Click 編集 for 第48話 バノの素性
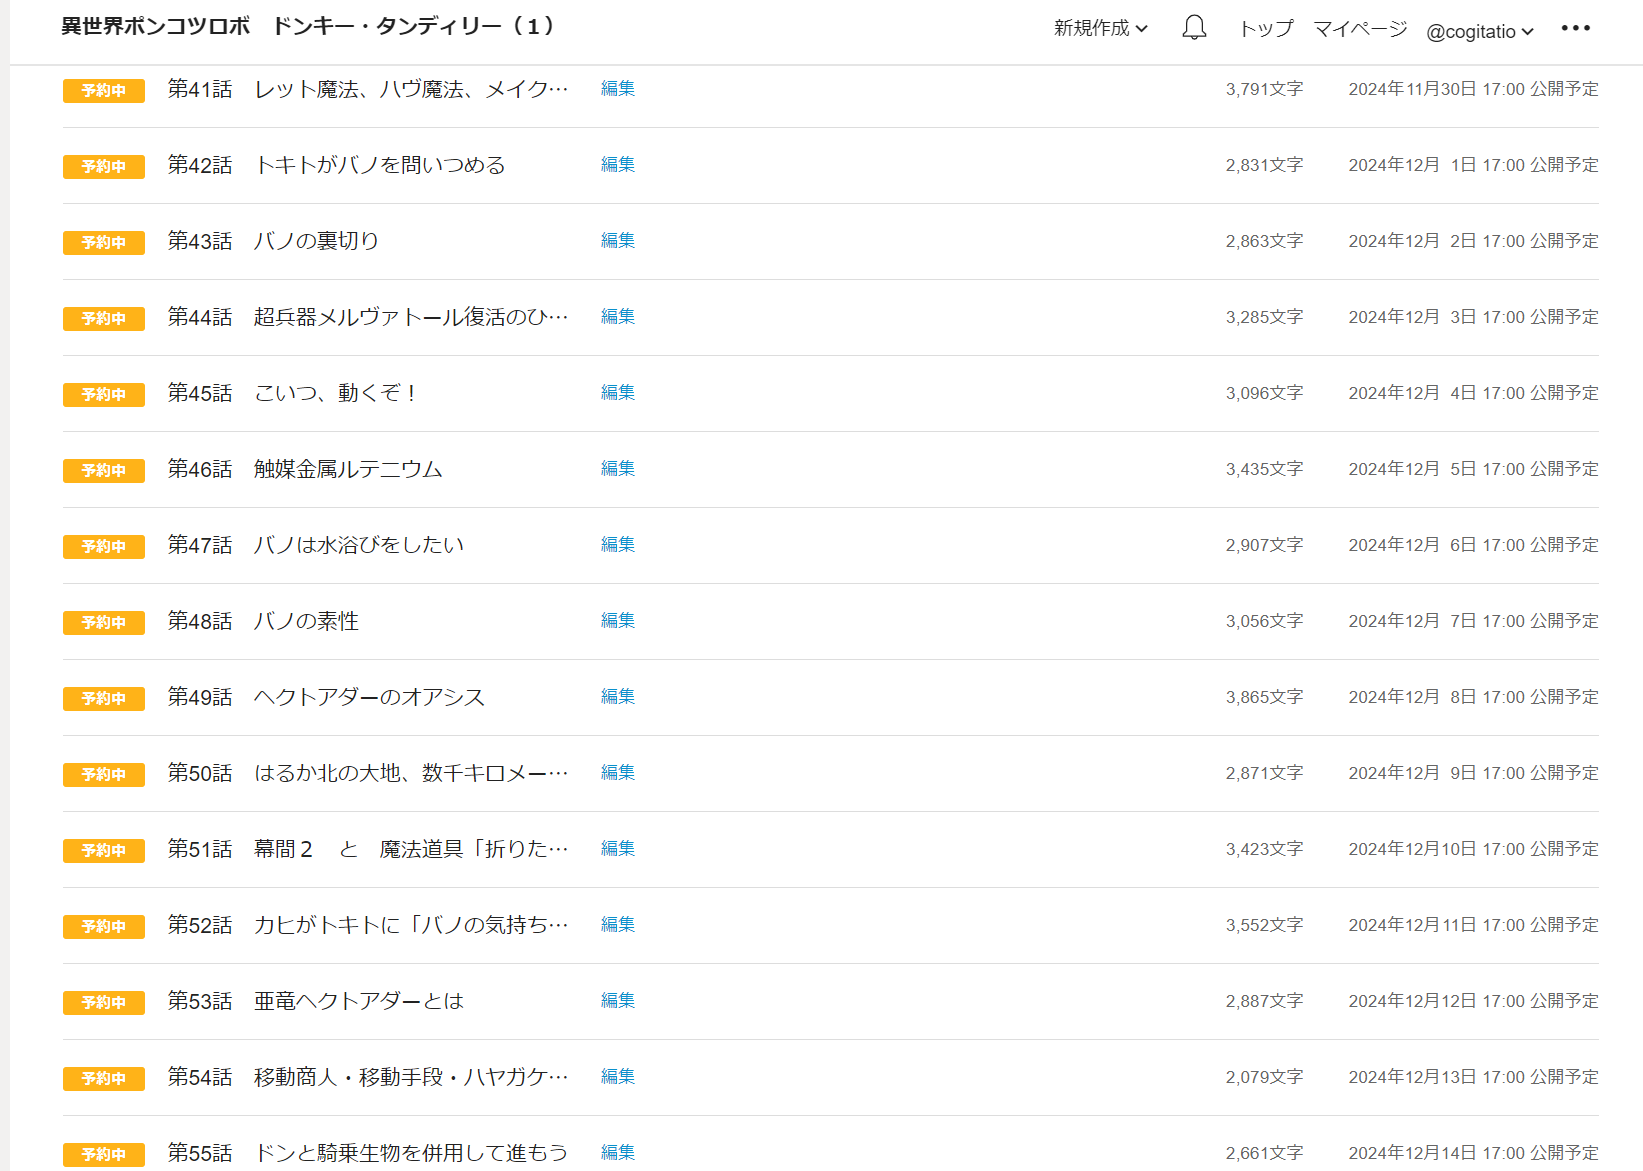Viewport: 1643px width, 1171px height. point(617,620)
